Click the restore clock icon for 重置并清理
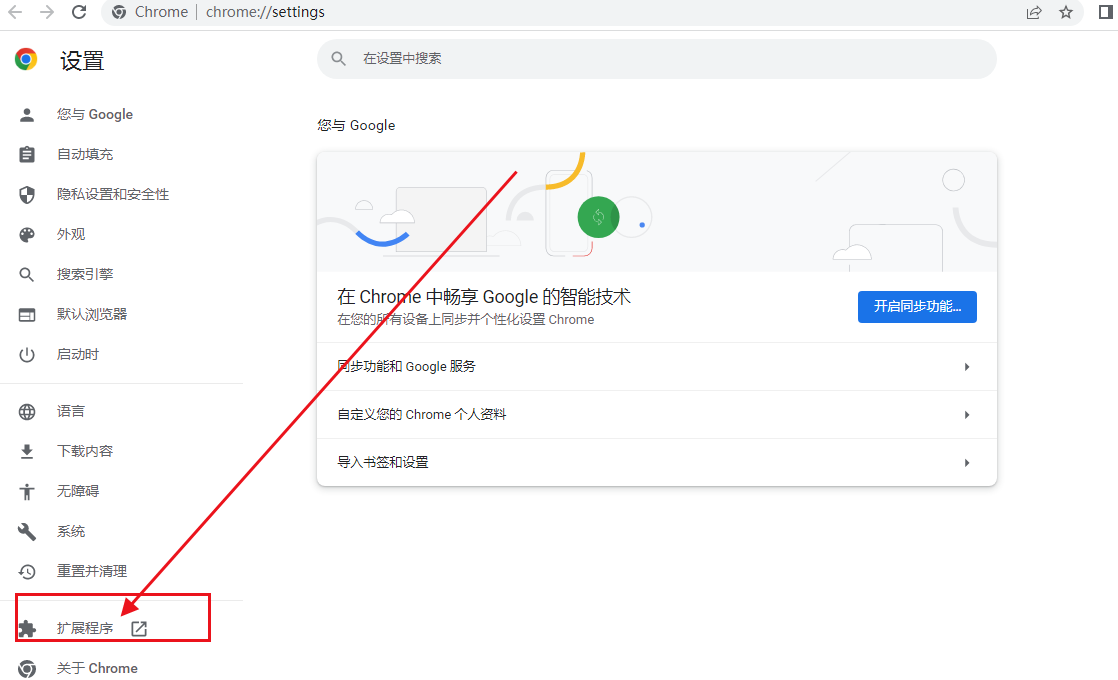The height and width of the screenshot is (680, 1118). pos(27,571)
